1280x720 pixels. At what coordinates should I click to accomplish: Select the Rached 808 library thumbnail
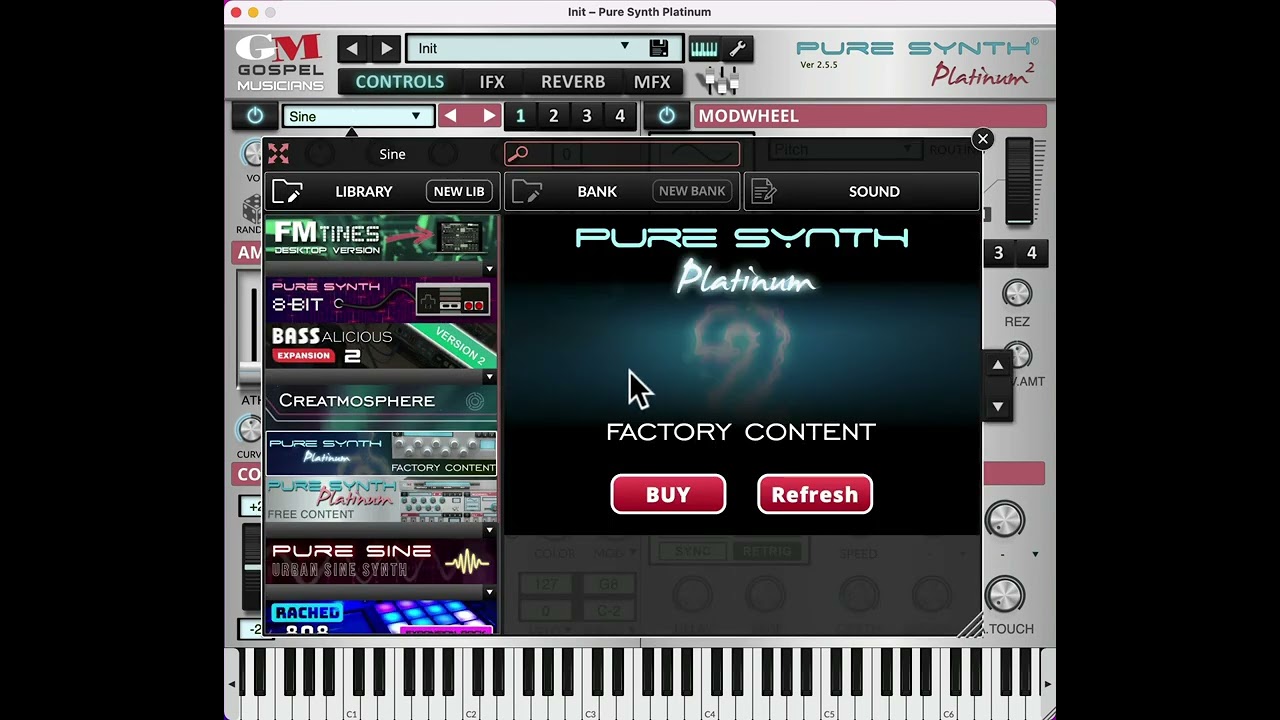(x=381, y=617)
